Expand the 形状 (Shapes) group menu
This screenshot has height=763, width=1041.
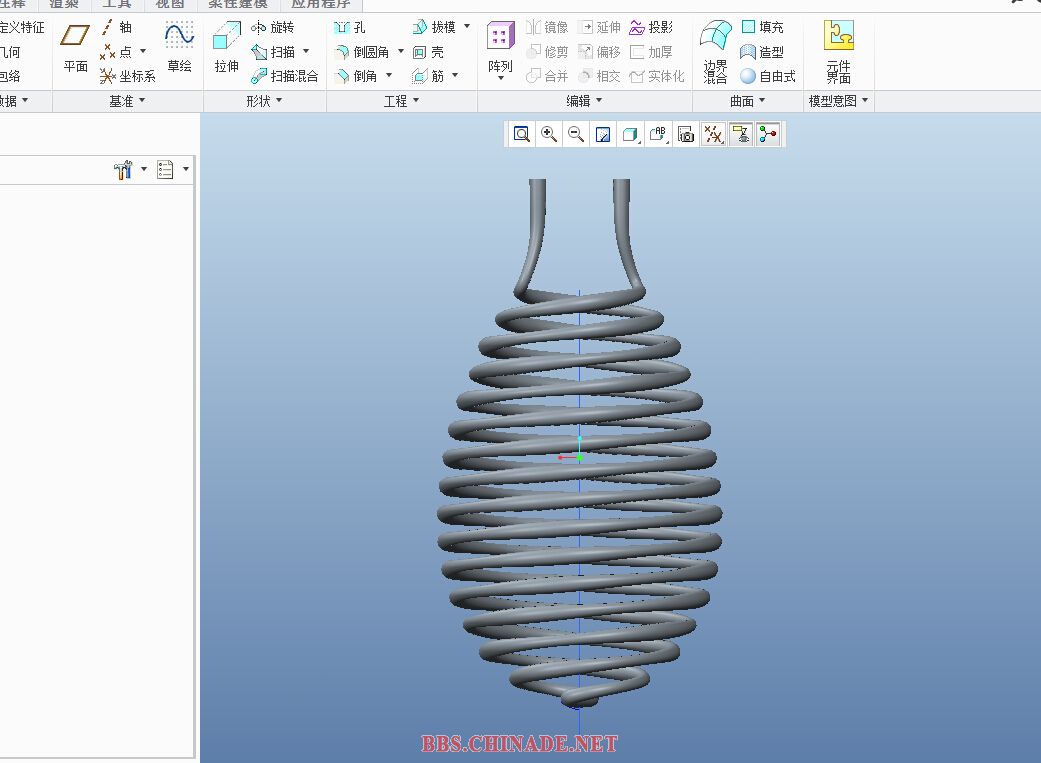265,101
